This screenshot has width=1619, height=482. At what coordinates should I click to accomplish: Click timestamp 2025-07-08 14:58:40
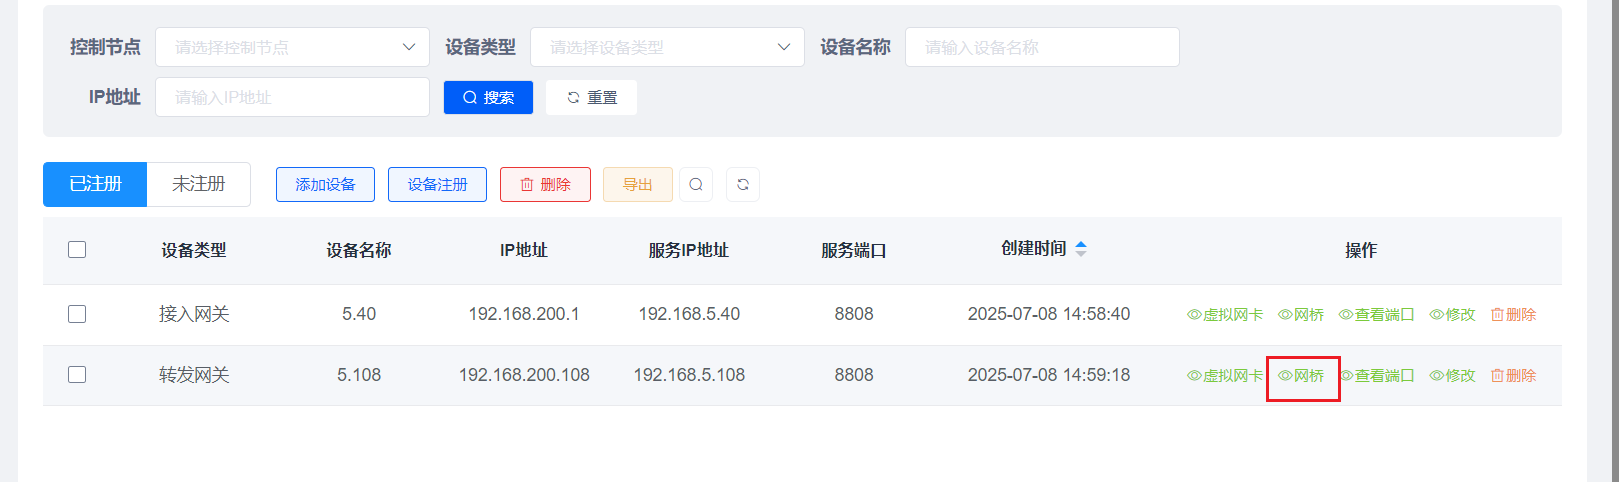[x=1049, y=314]
